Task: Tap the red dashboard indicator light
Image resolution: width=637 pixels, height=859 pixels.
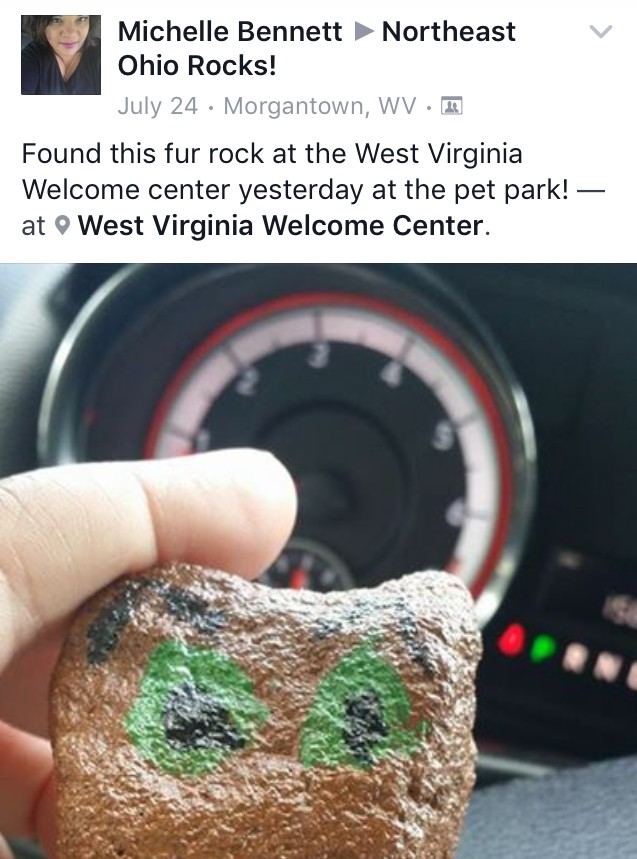Action: coord(512,640)
